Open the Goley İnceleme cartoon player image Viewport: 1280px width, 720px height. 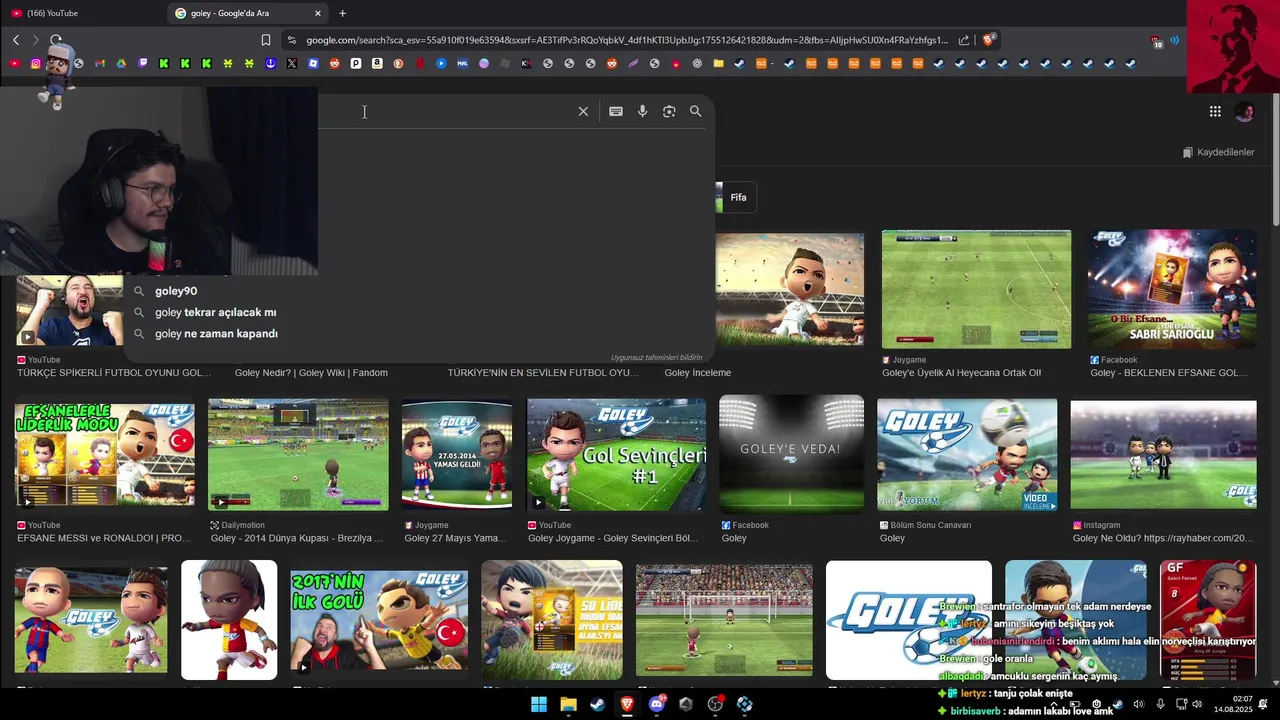pyautogui.click(x=789, y=289)
